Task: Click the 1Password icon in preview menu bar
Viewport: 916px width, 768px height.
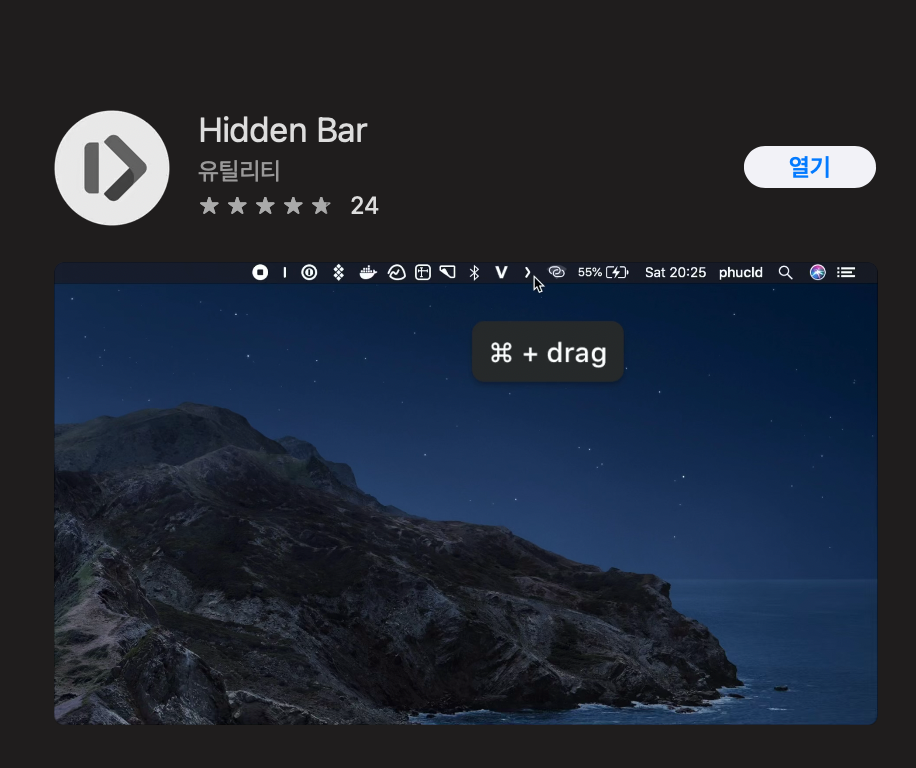Action: coord(309,272)
